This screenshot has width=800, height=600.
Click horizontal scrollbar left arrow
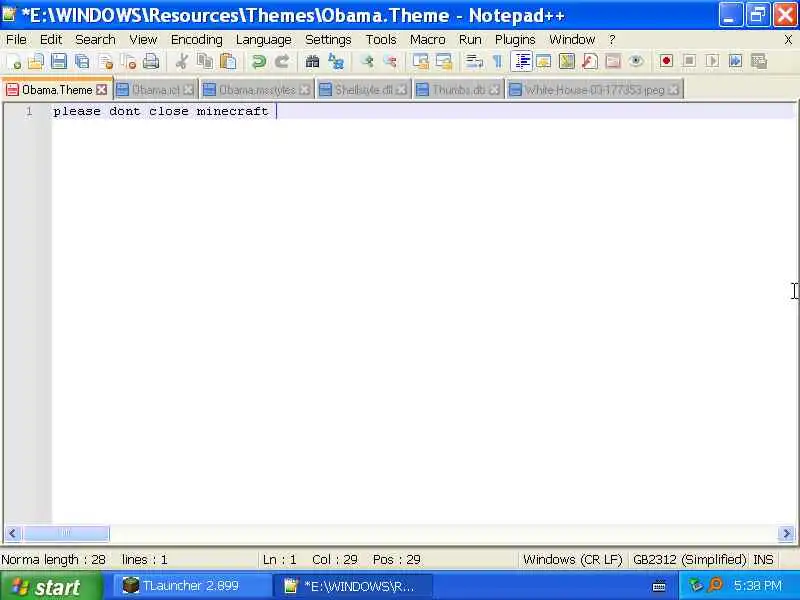point(13,534)
